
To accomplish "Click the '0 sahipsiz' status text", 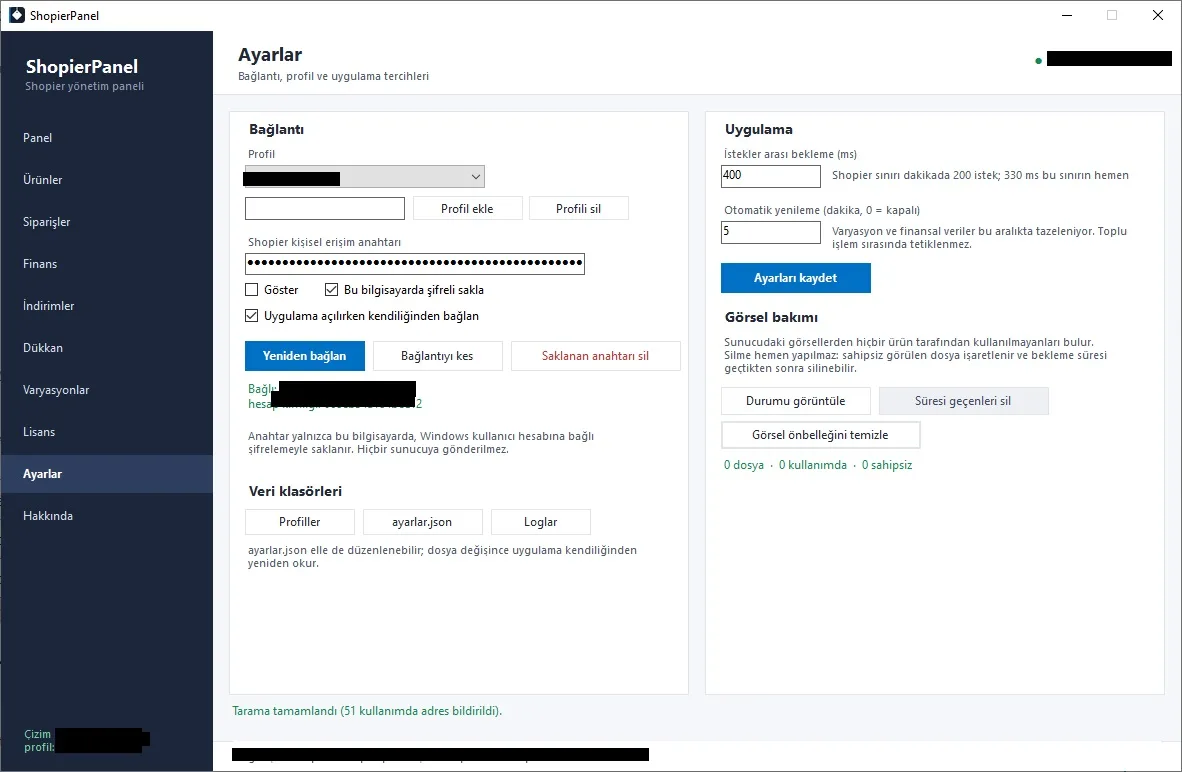I will (x=886, y=465).
